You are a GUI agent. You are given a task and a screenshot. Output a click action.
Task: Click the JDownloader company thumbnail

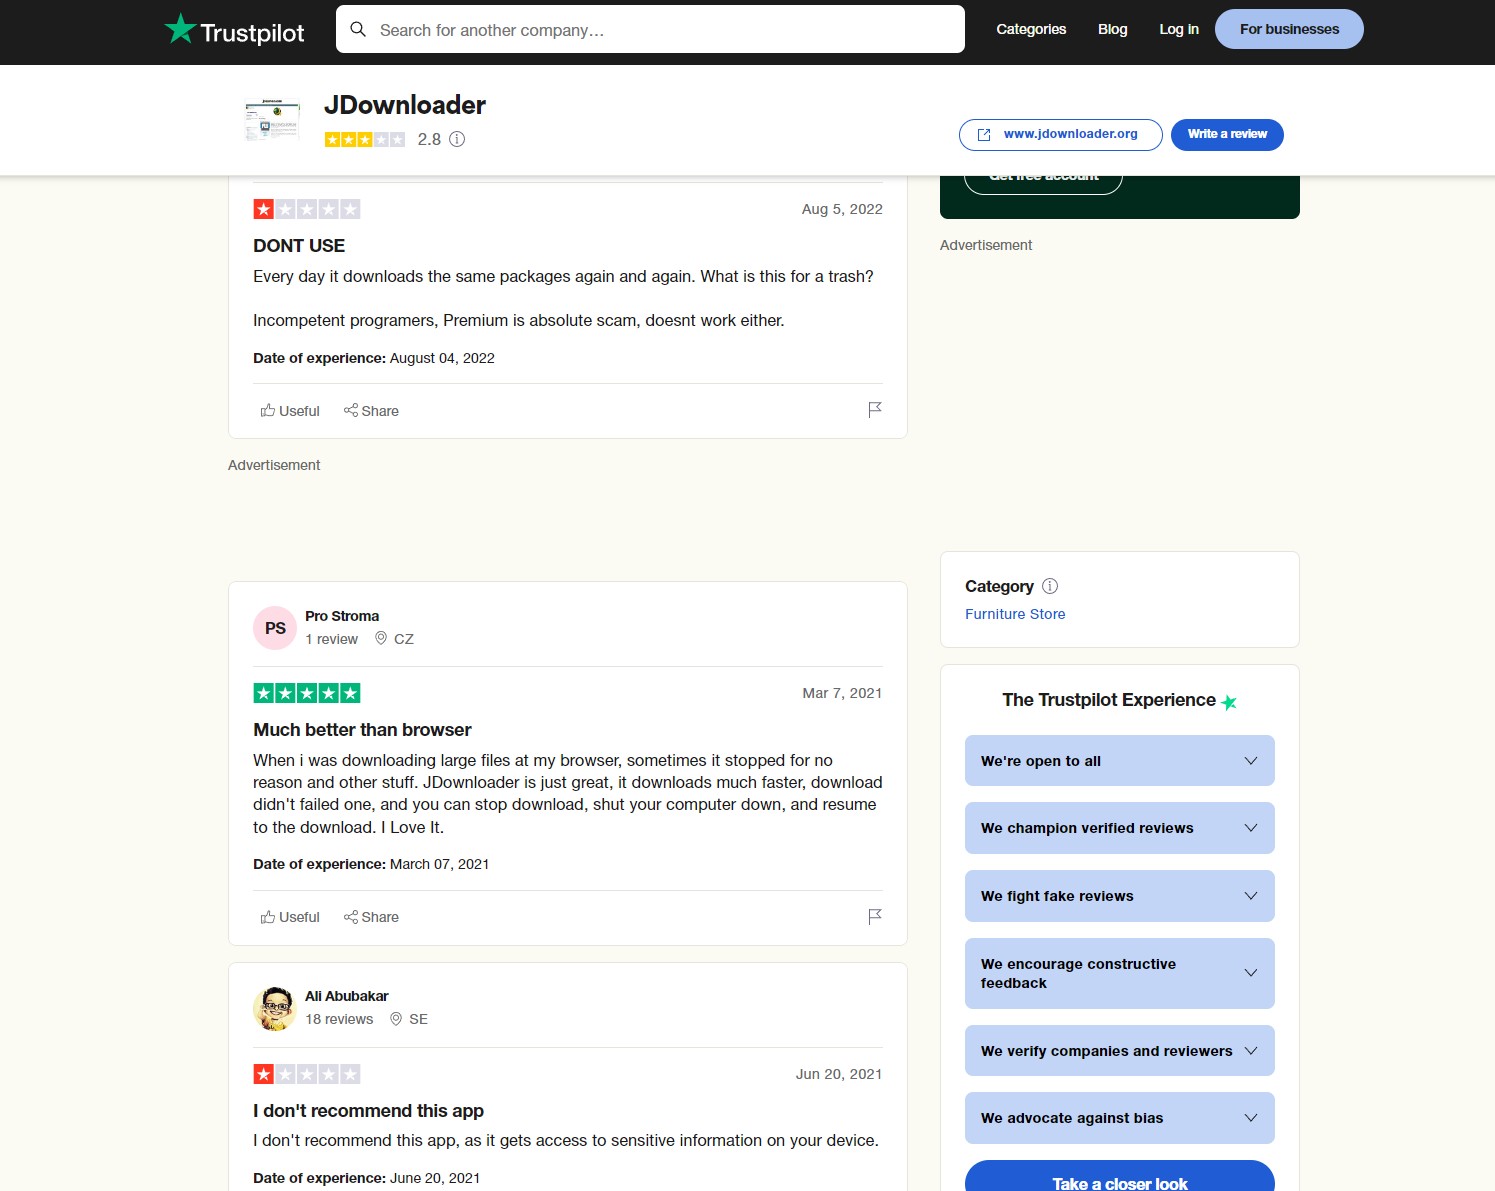272,120
